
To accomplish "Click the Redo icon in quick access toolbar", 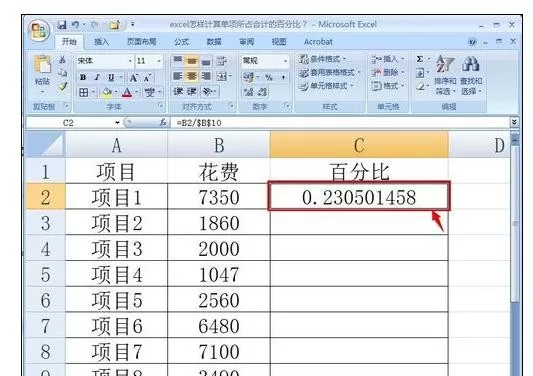I will coord(94,25).
